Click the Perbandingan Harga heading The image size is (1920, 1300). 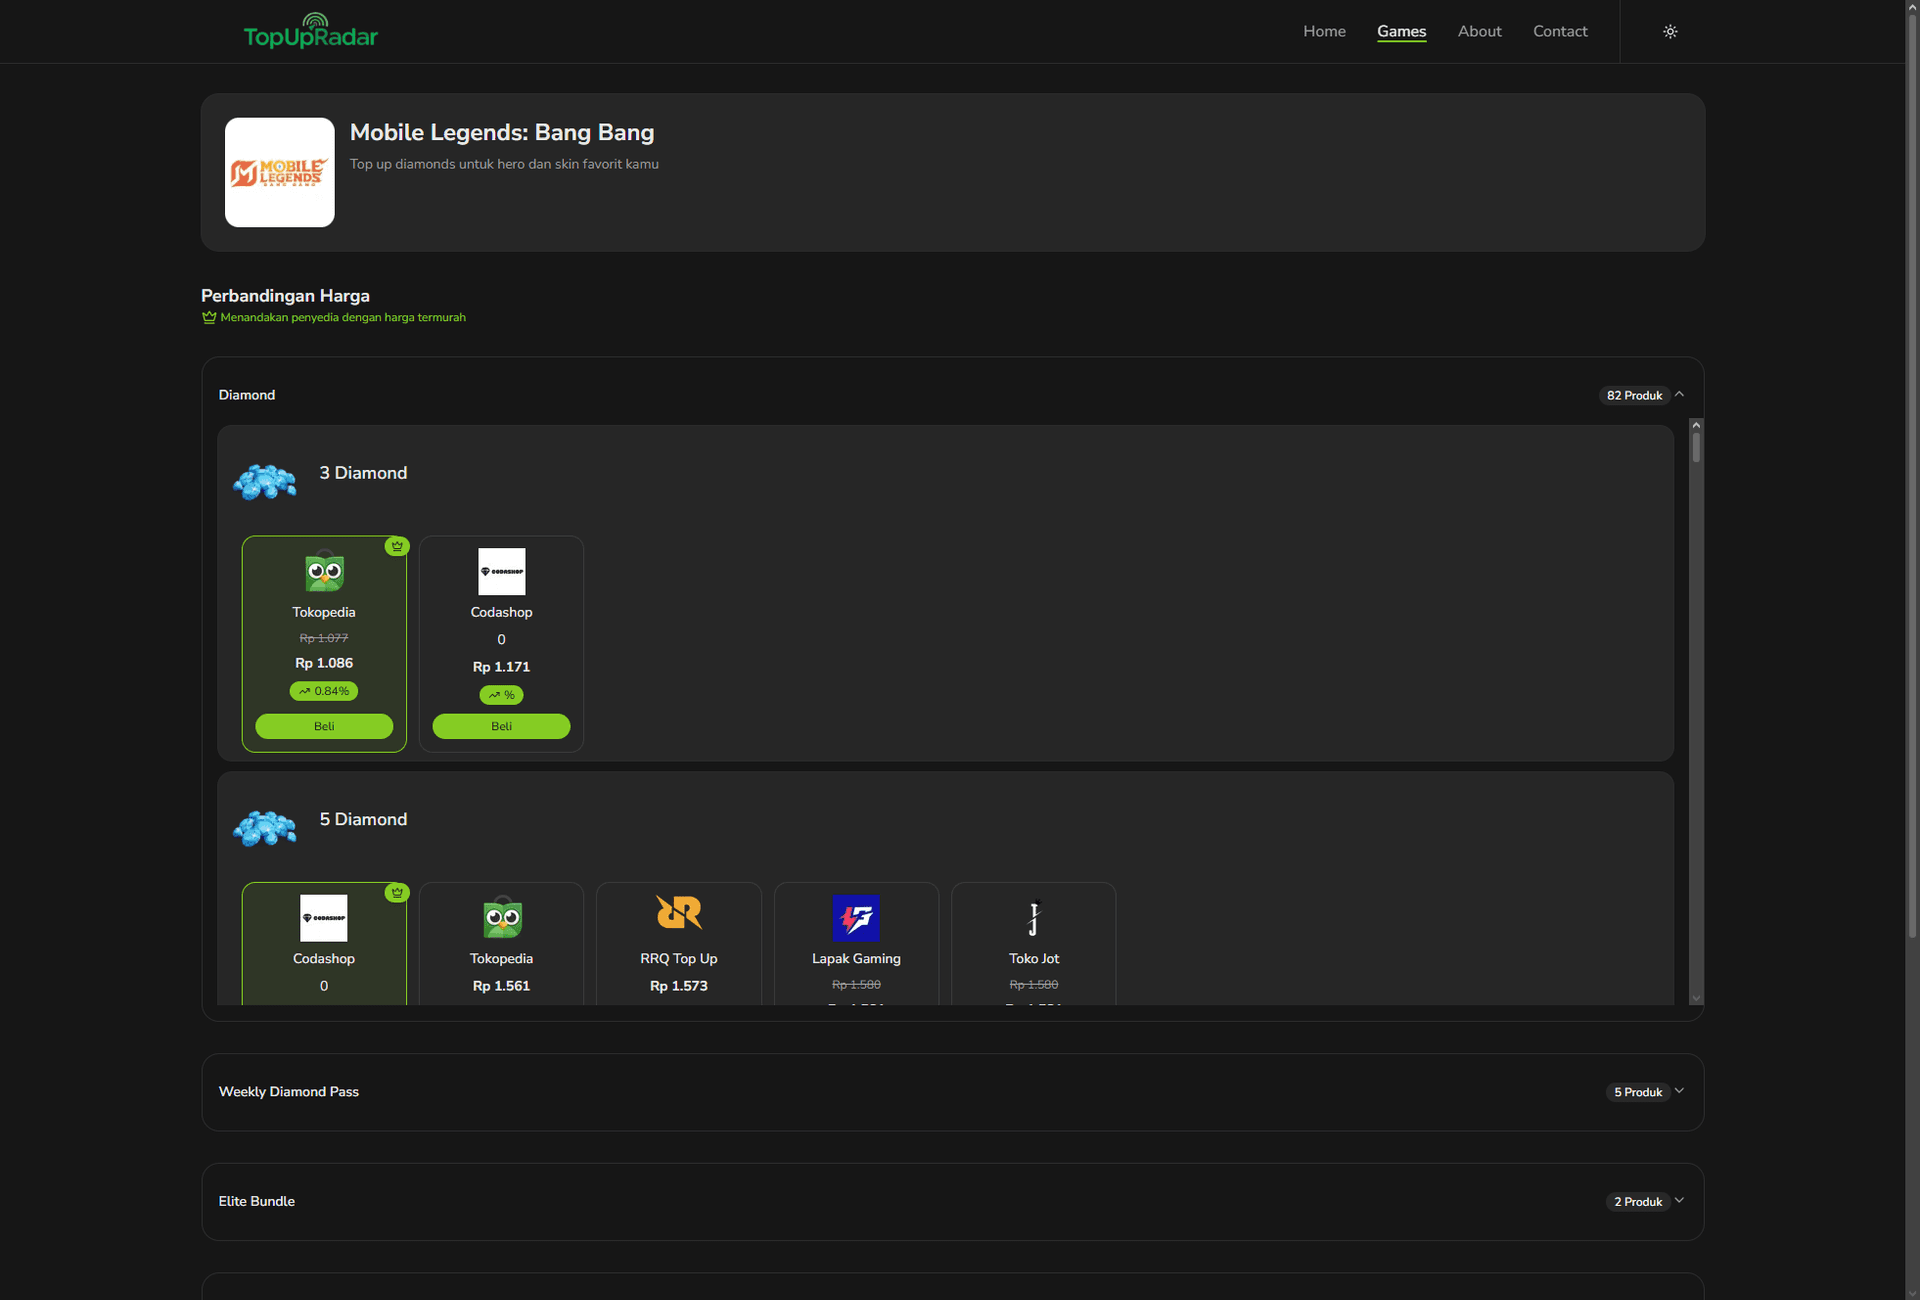click(285, 296)
